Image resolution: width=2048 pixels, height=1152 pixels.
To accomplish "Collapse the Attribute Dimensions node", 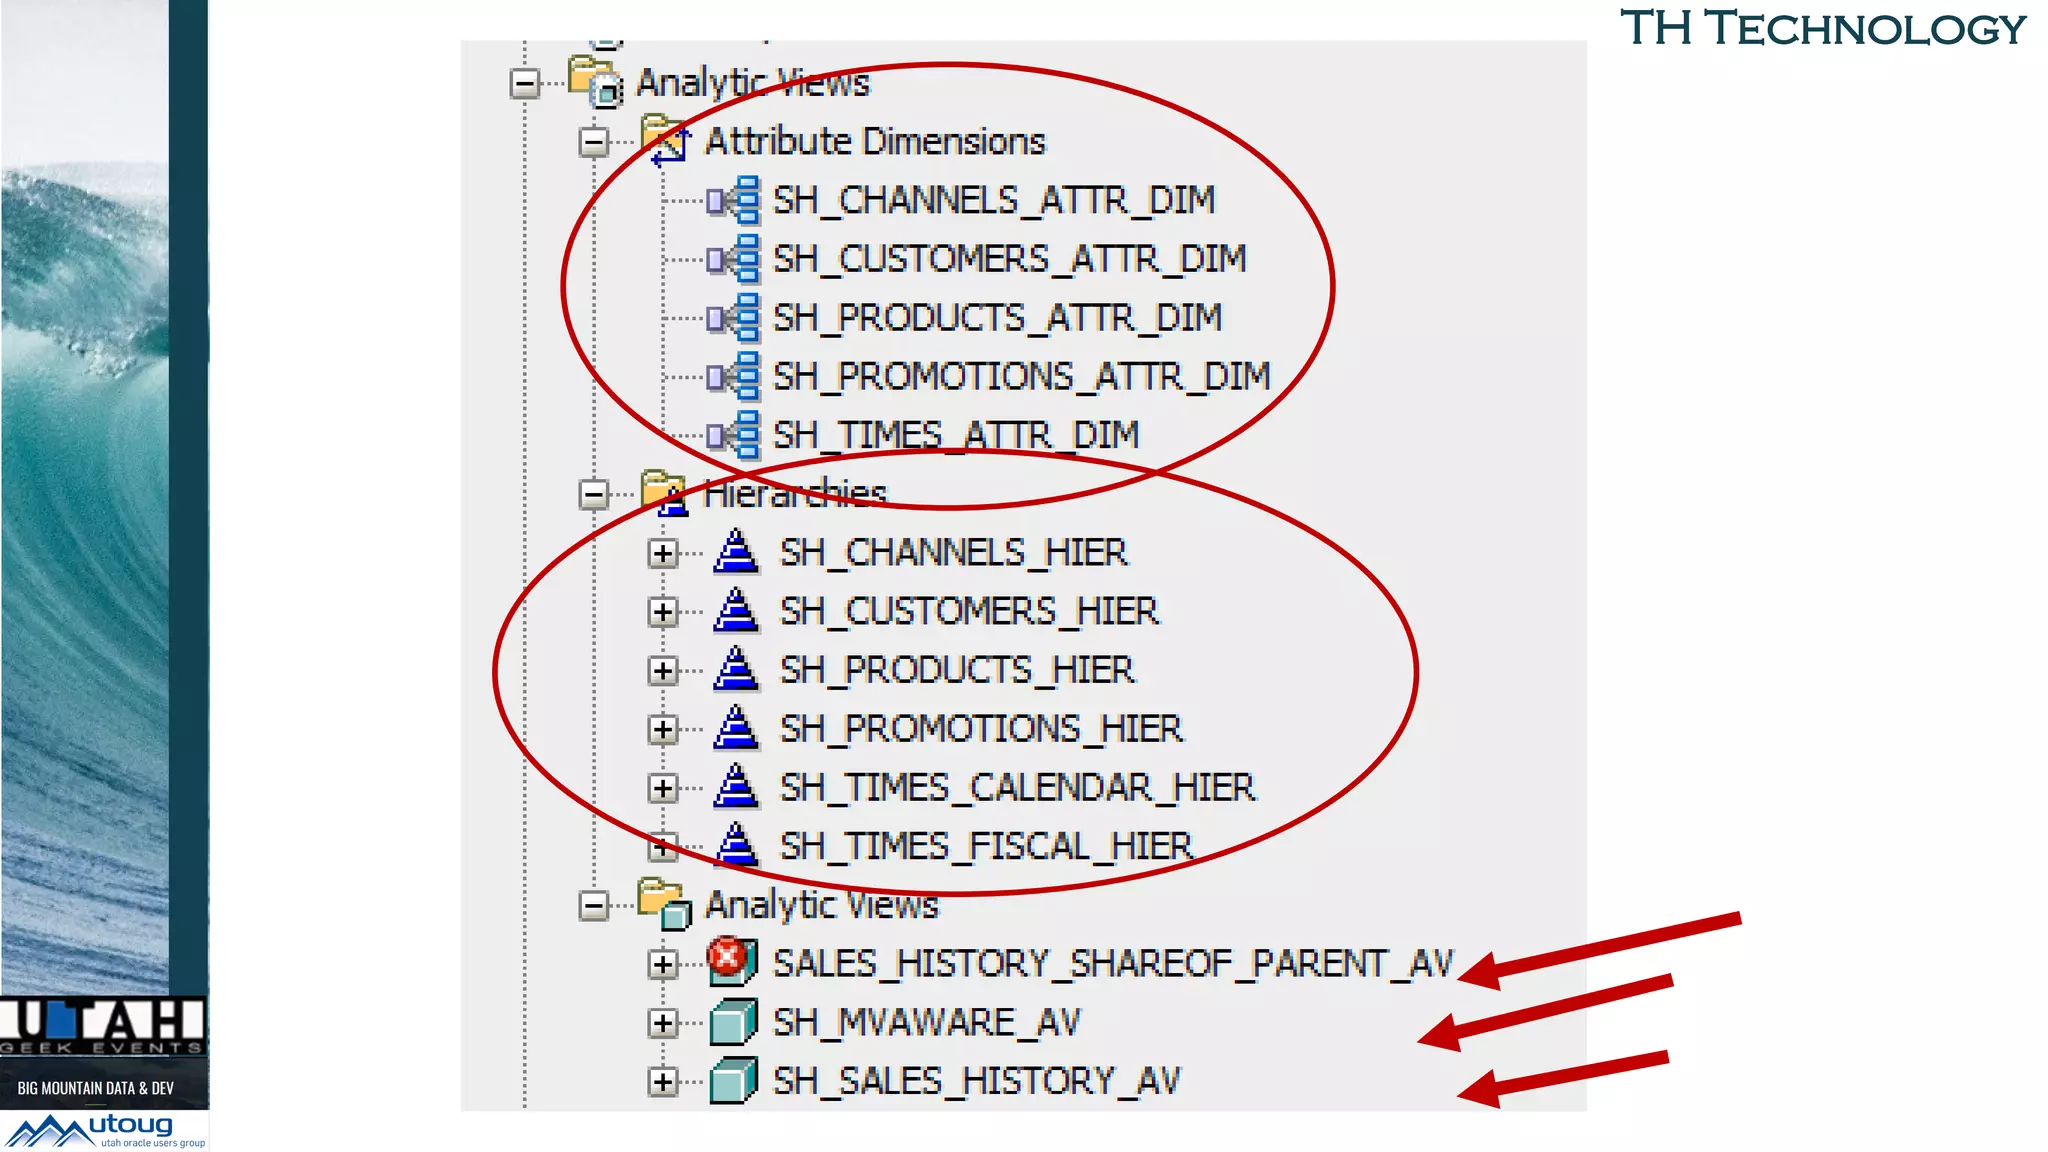I will (594, 142).
